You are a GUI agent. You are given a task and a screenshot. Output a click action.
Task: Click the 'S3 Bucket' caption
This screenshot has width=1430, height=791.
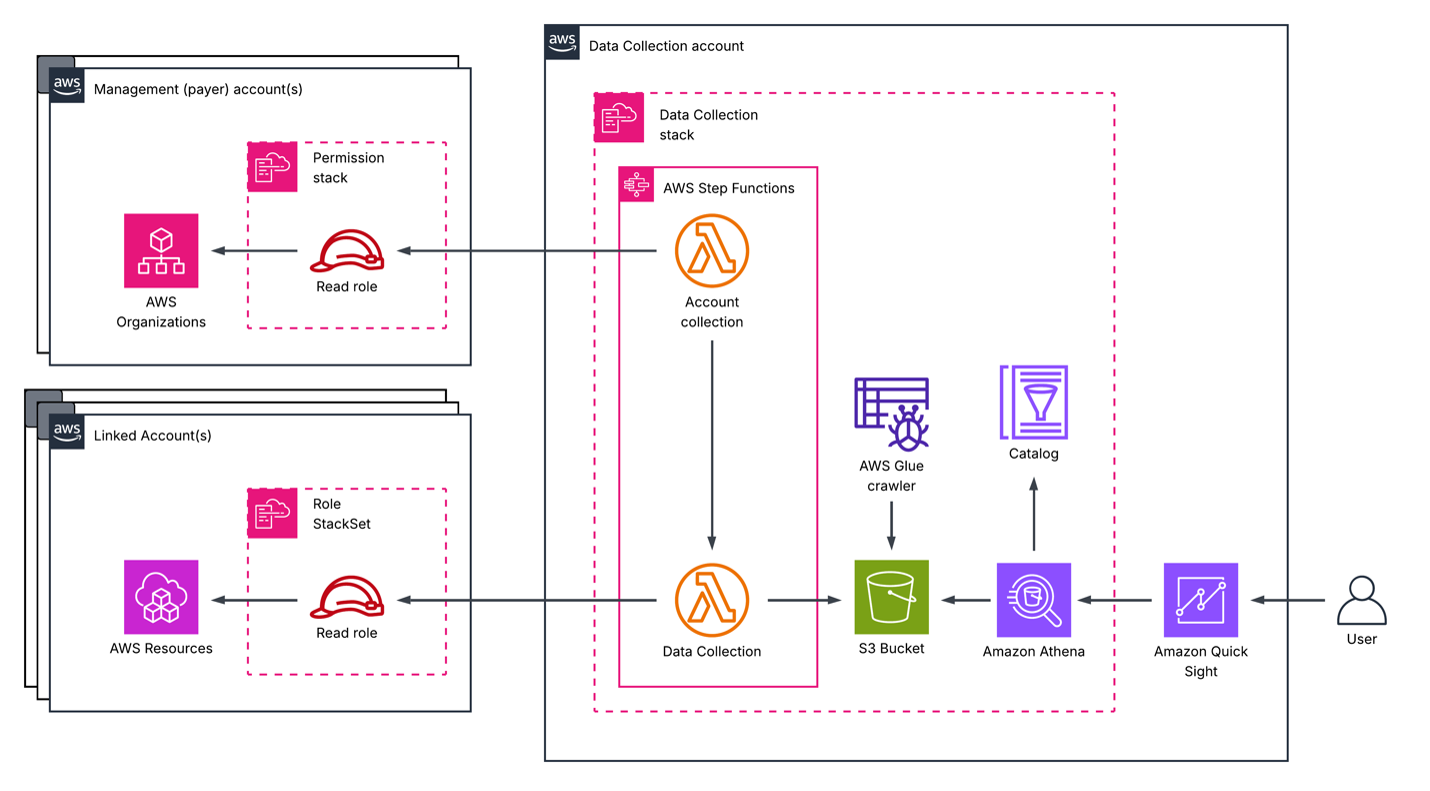892,648
